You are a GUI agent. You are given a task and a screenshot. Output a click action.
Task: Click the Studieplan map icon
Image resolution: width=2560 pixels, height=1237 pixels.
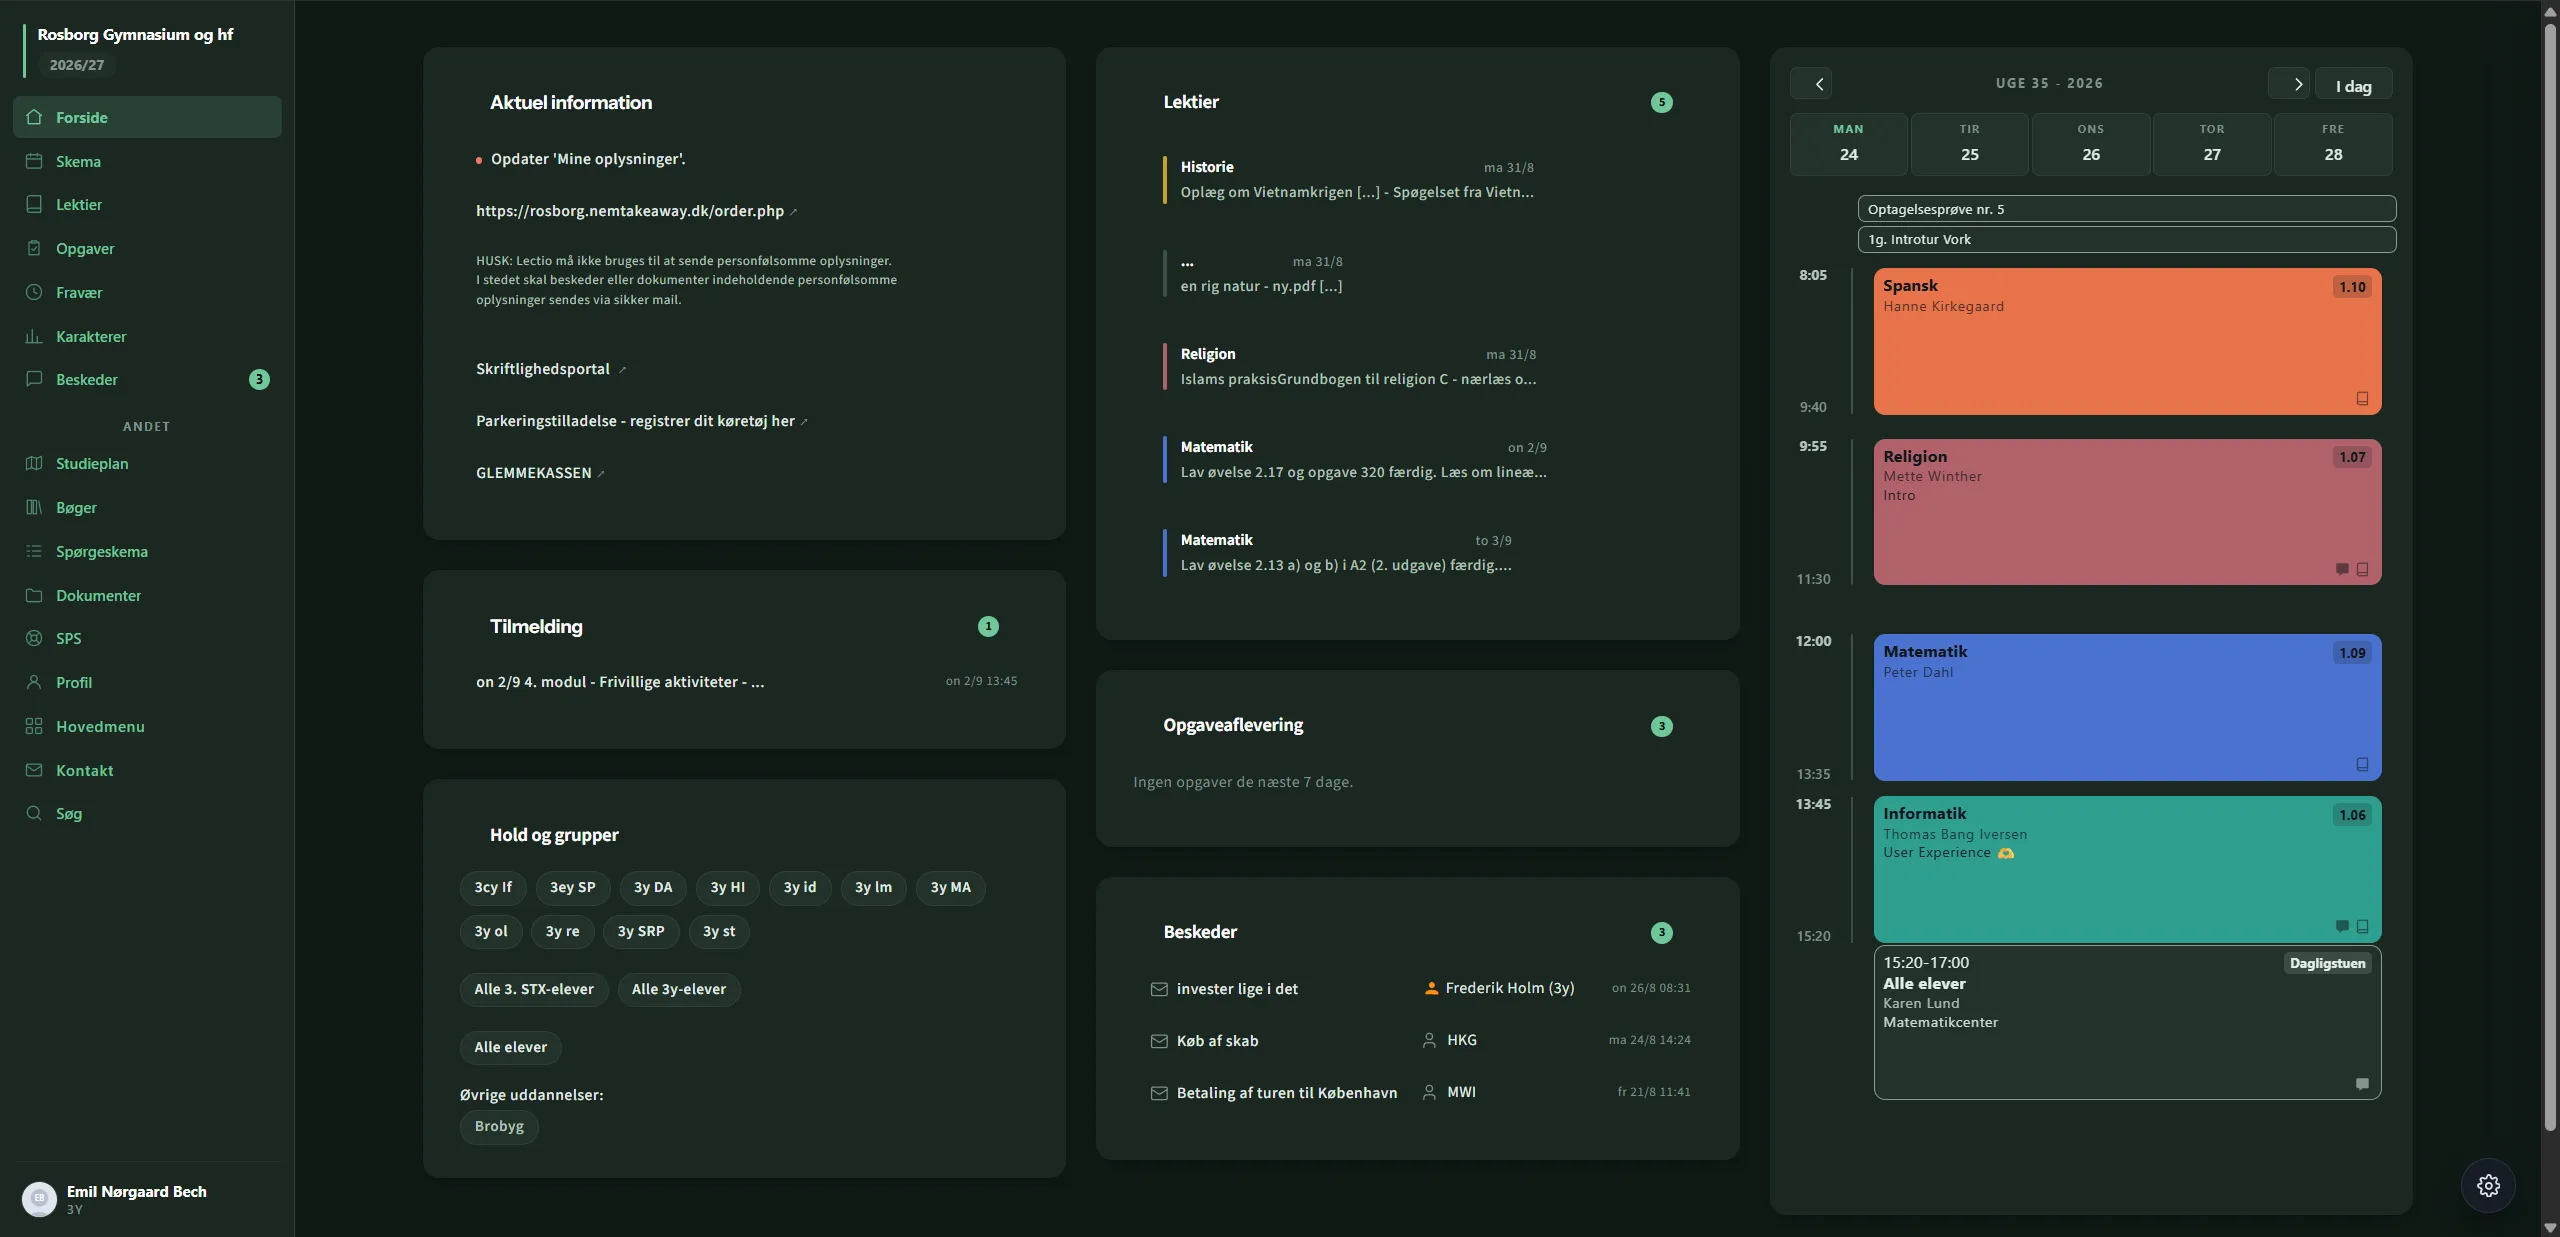[34, 463]
